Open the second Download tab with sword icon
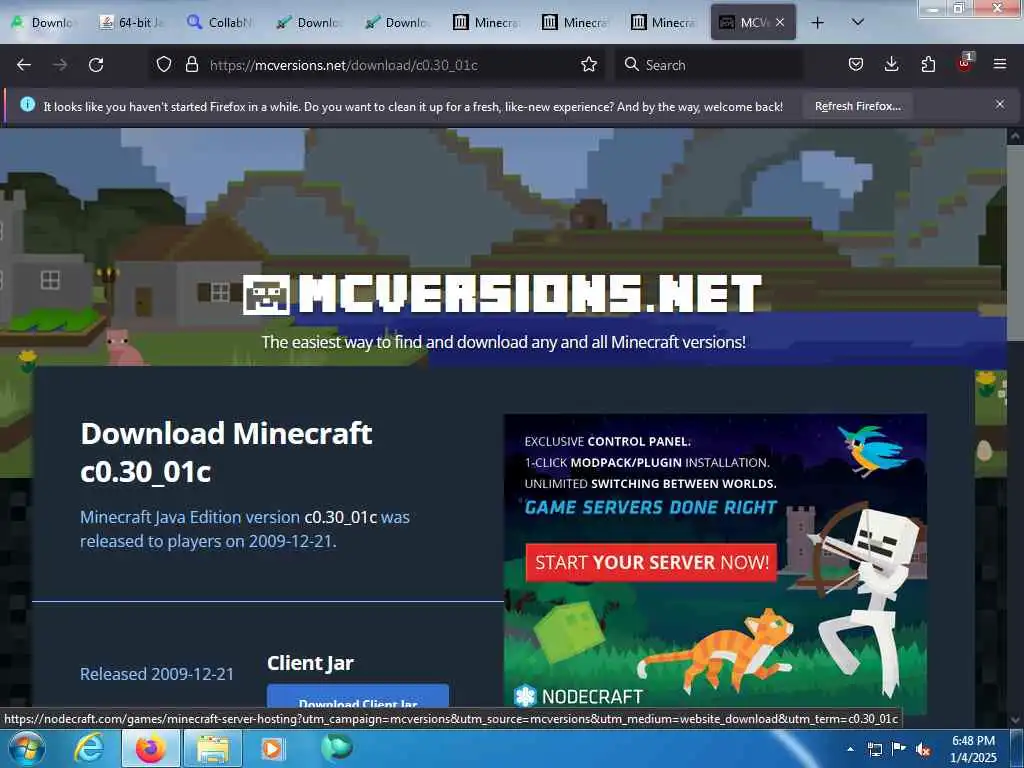Viewport: 1024px width, 768px height. click(x=310, y=23)
